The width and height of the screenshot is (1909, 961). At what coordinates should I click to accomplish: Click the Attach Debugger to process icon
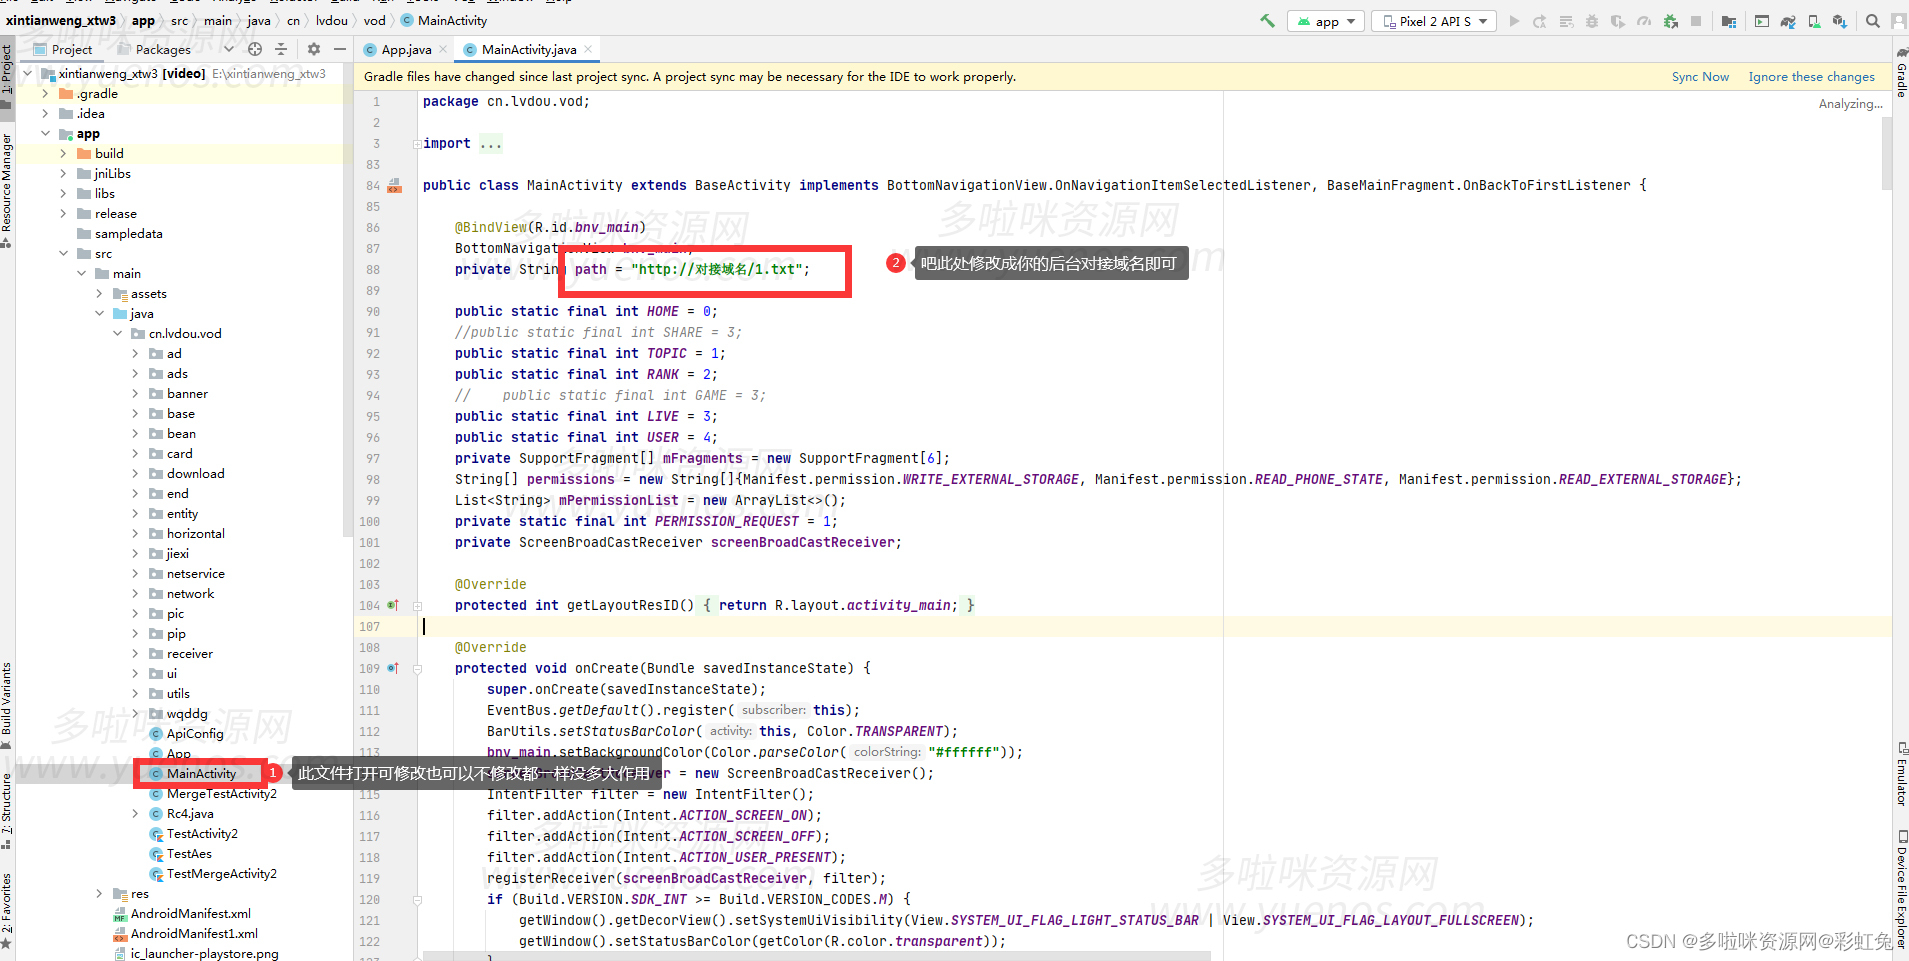(1671, 21)
